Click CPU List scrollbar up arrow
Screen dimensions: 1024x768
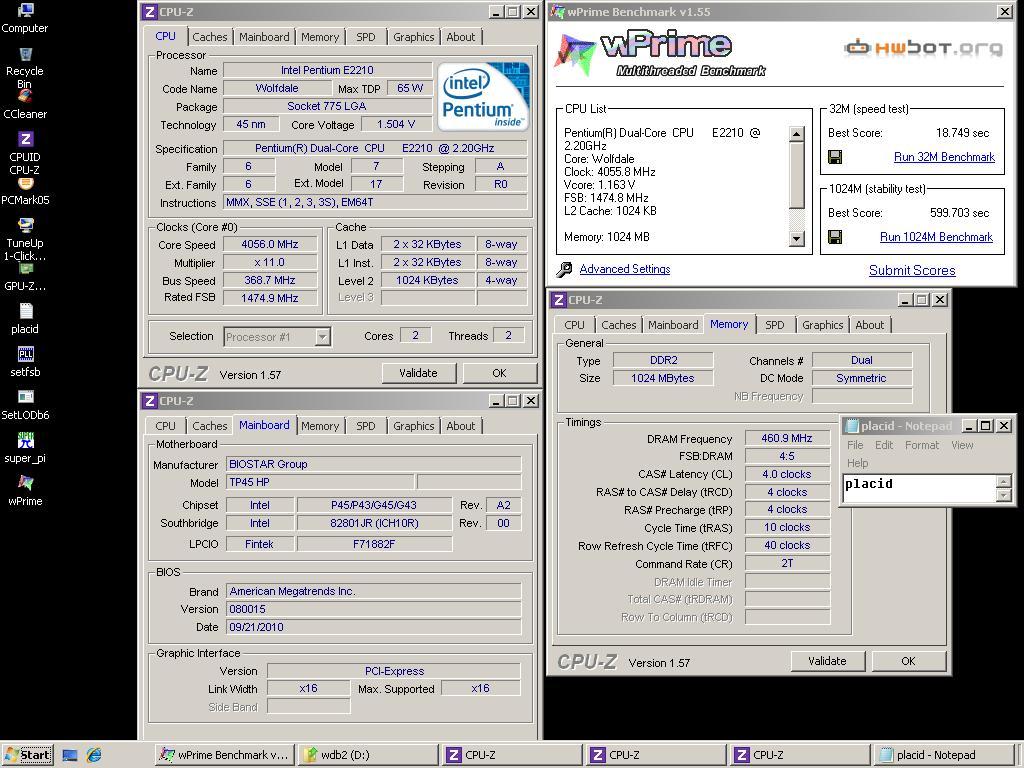coord(796,134)
